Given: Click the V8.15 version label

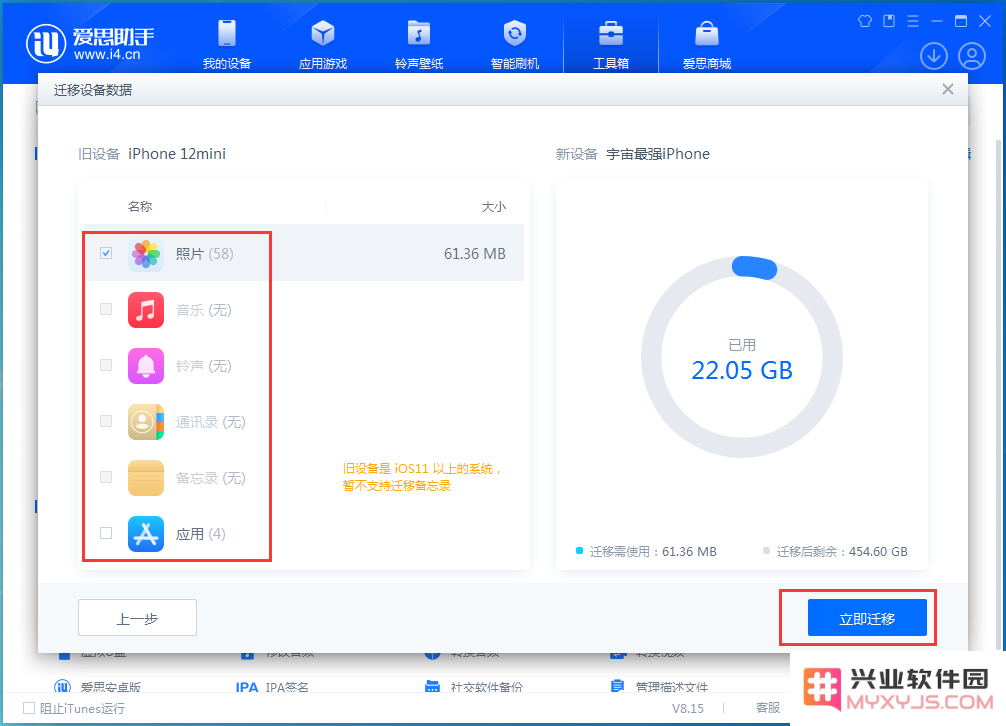Looking at the screenshot, I should pos(688,708).
